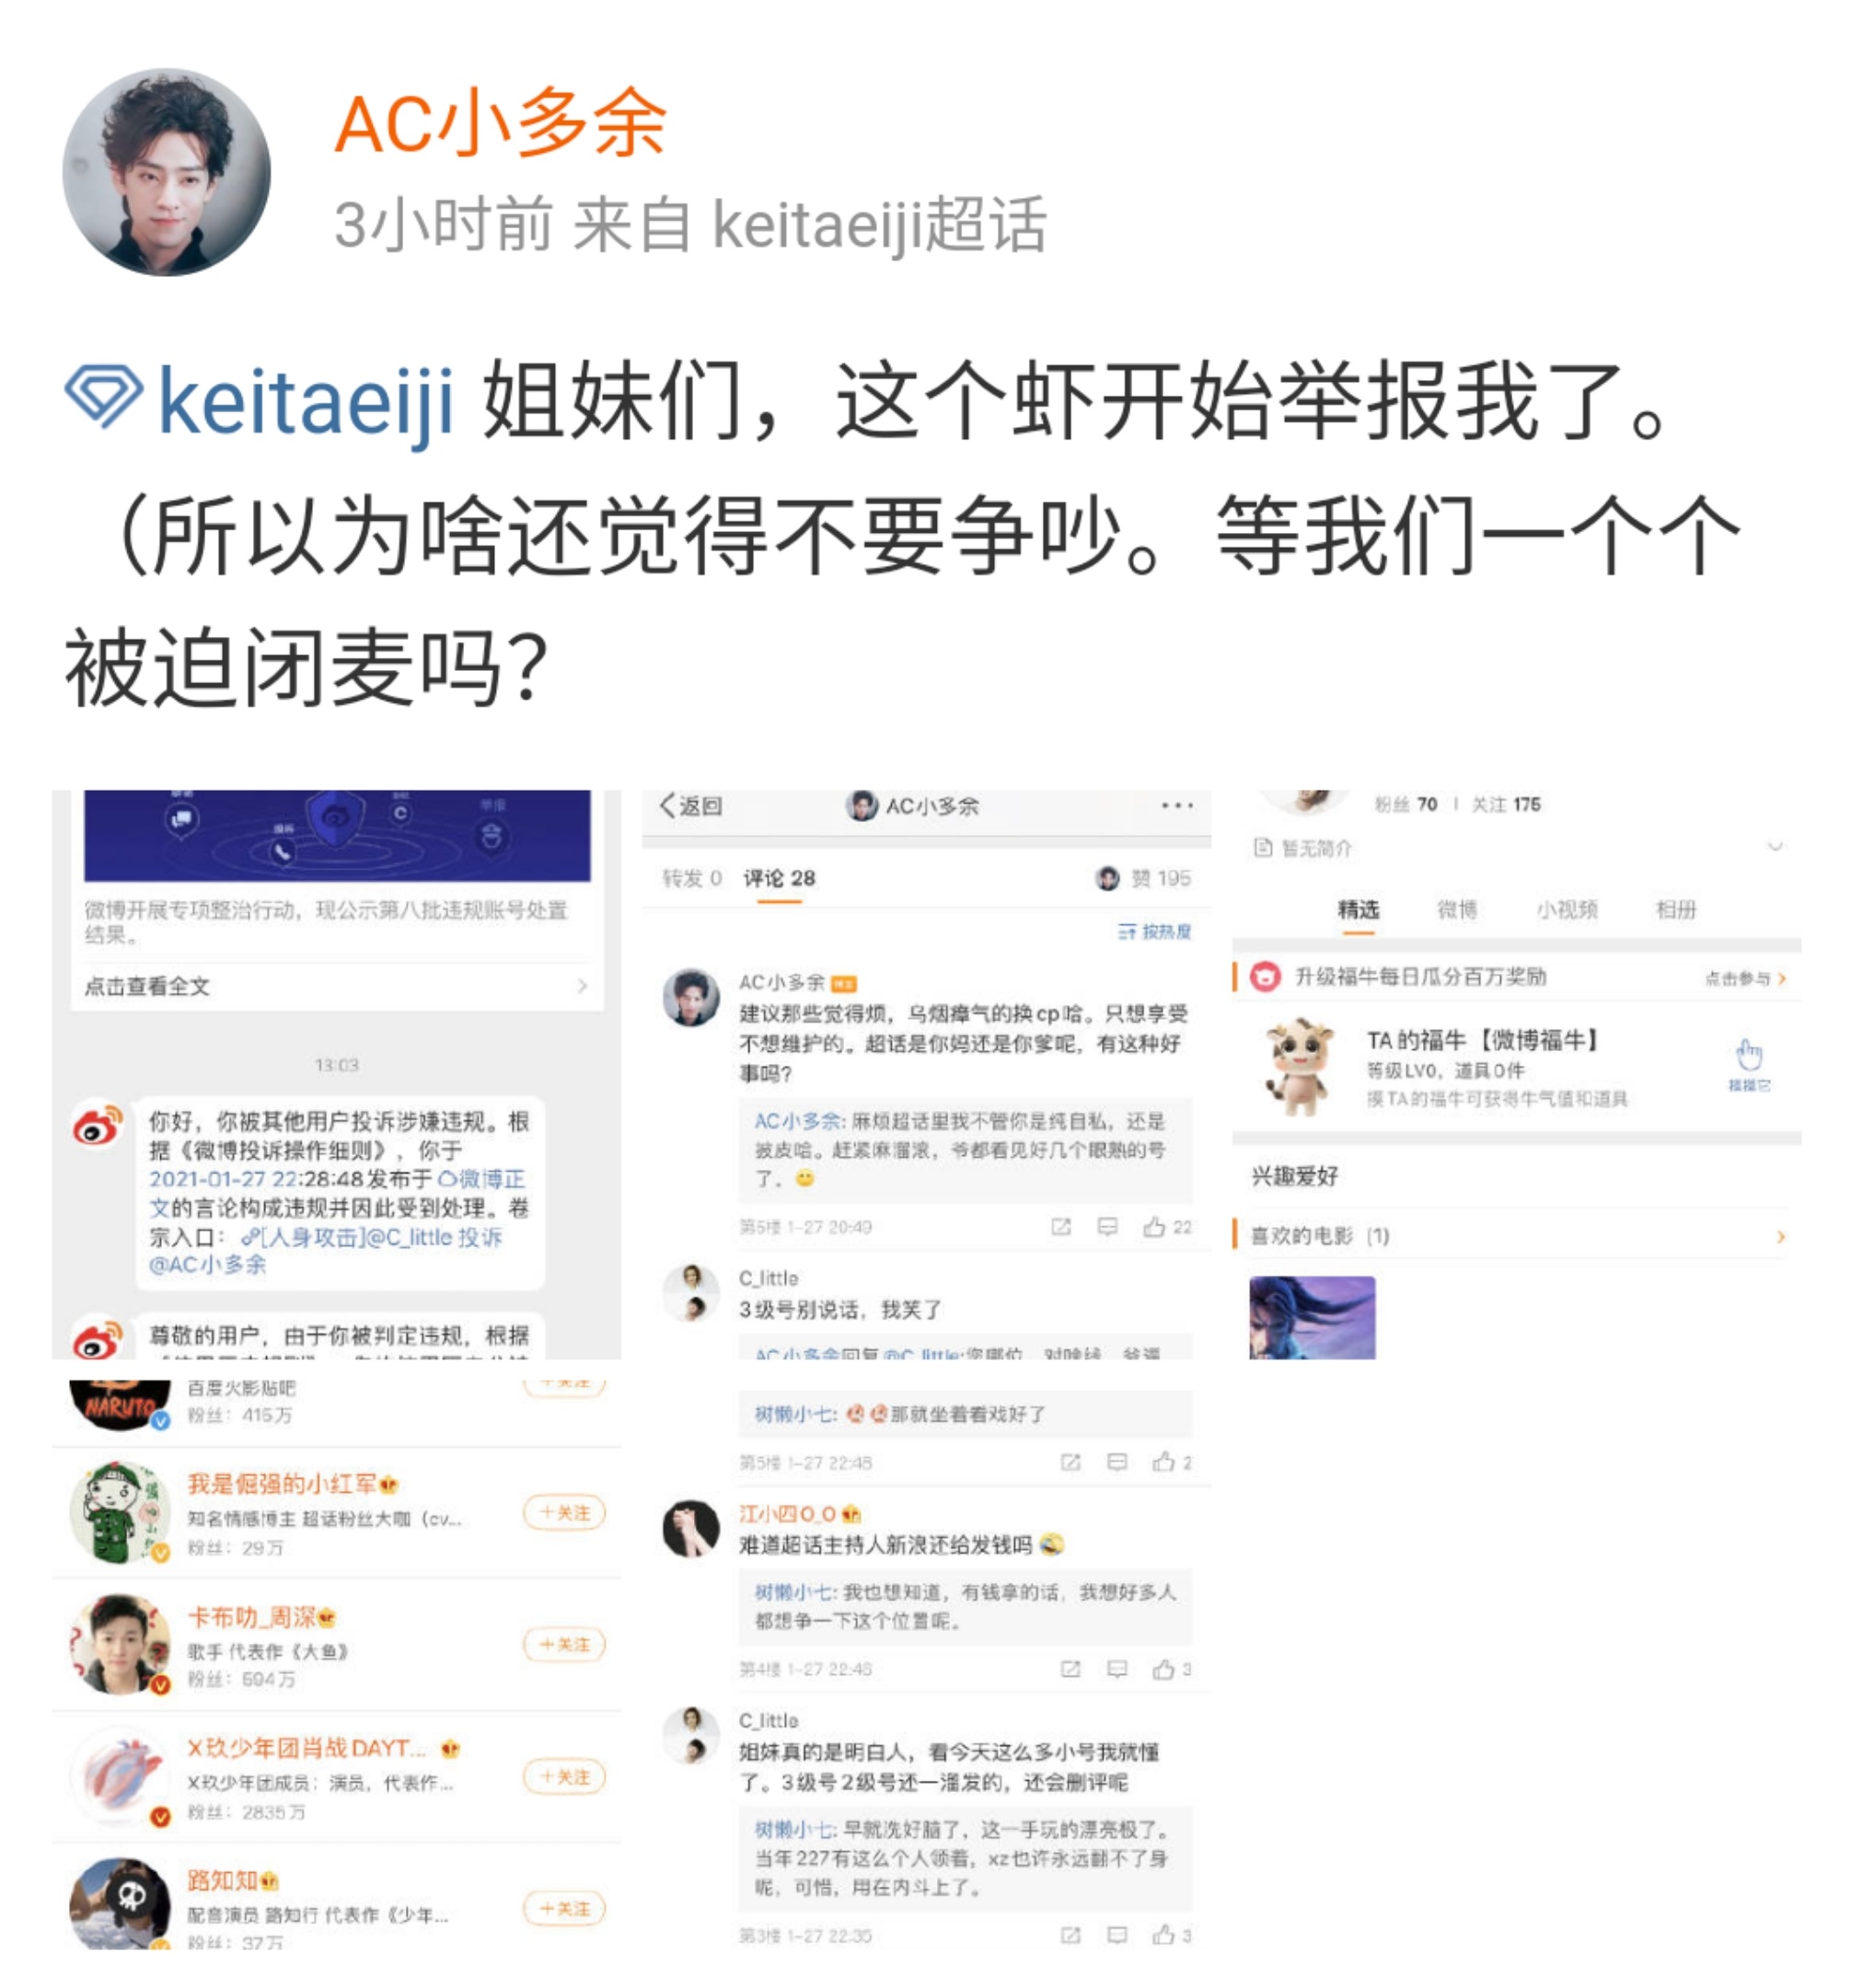Open the movie poster thumbnail
The width and height of the screenshot is (1874, 1988).
[x=1312, y=1317]
